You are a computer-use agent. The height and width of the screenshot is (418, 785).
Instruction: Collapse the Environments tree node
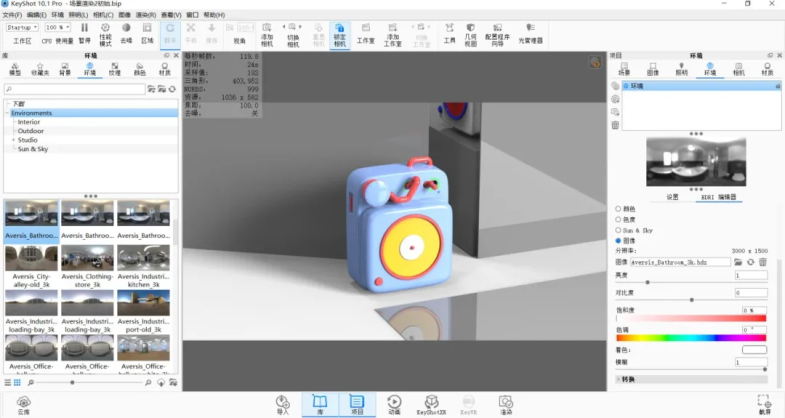pos(8,113)
